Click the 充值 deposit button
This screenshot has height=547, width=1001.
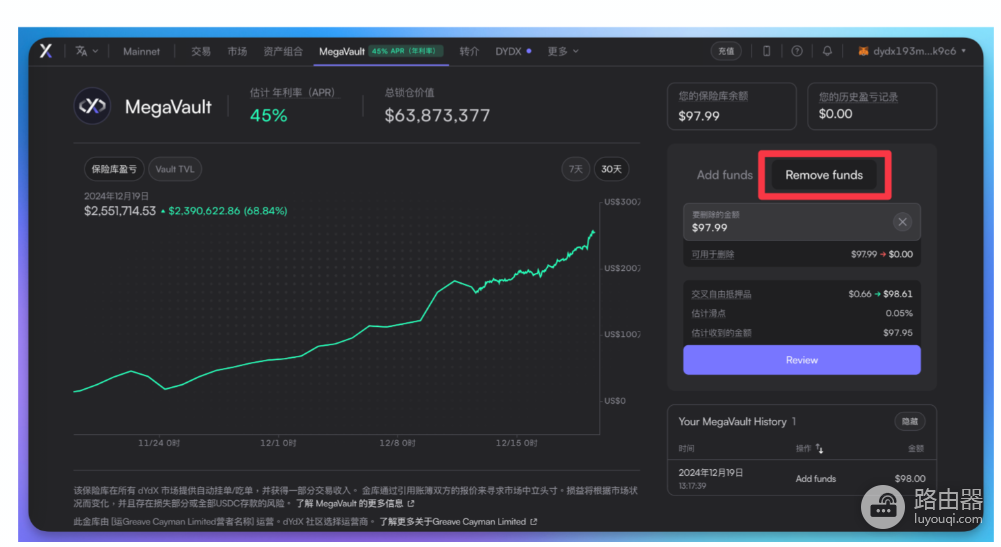click(726, 51)
